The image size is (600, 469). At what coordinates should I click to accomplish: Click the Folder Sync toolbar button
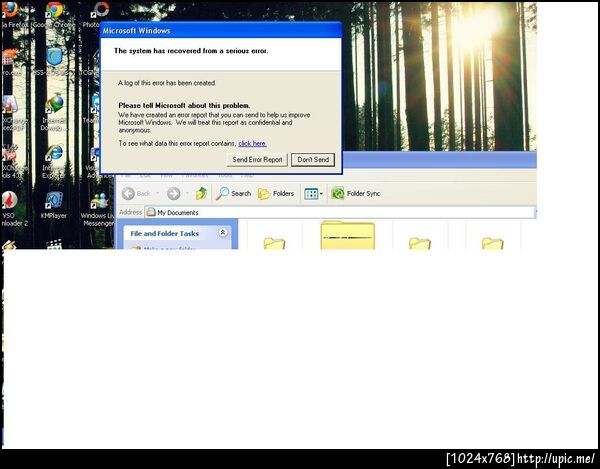(355, 194)
